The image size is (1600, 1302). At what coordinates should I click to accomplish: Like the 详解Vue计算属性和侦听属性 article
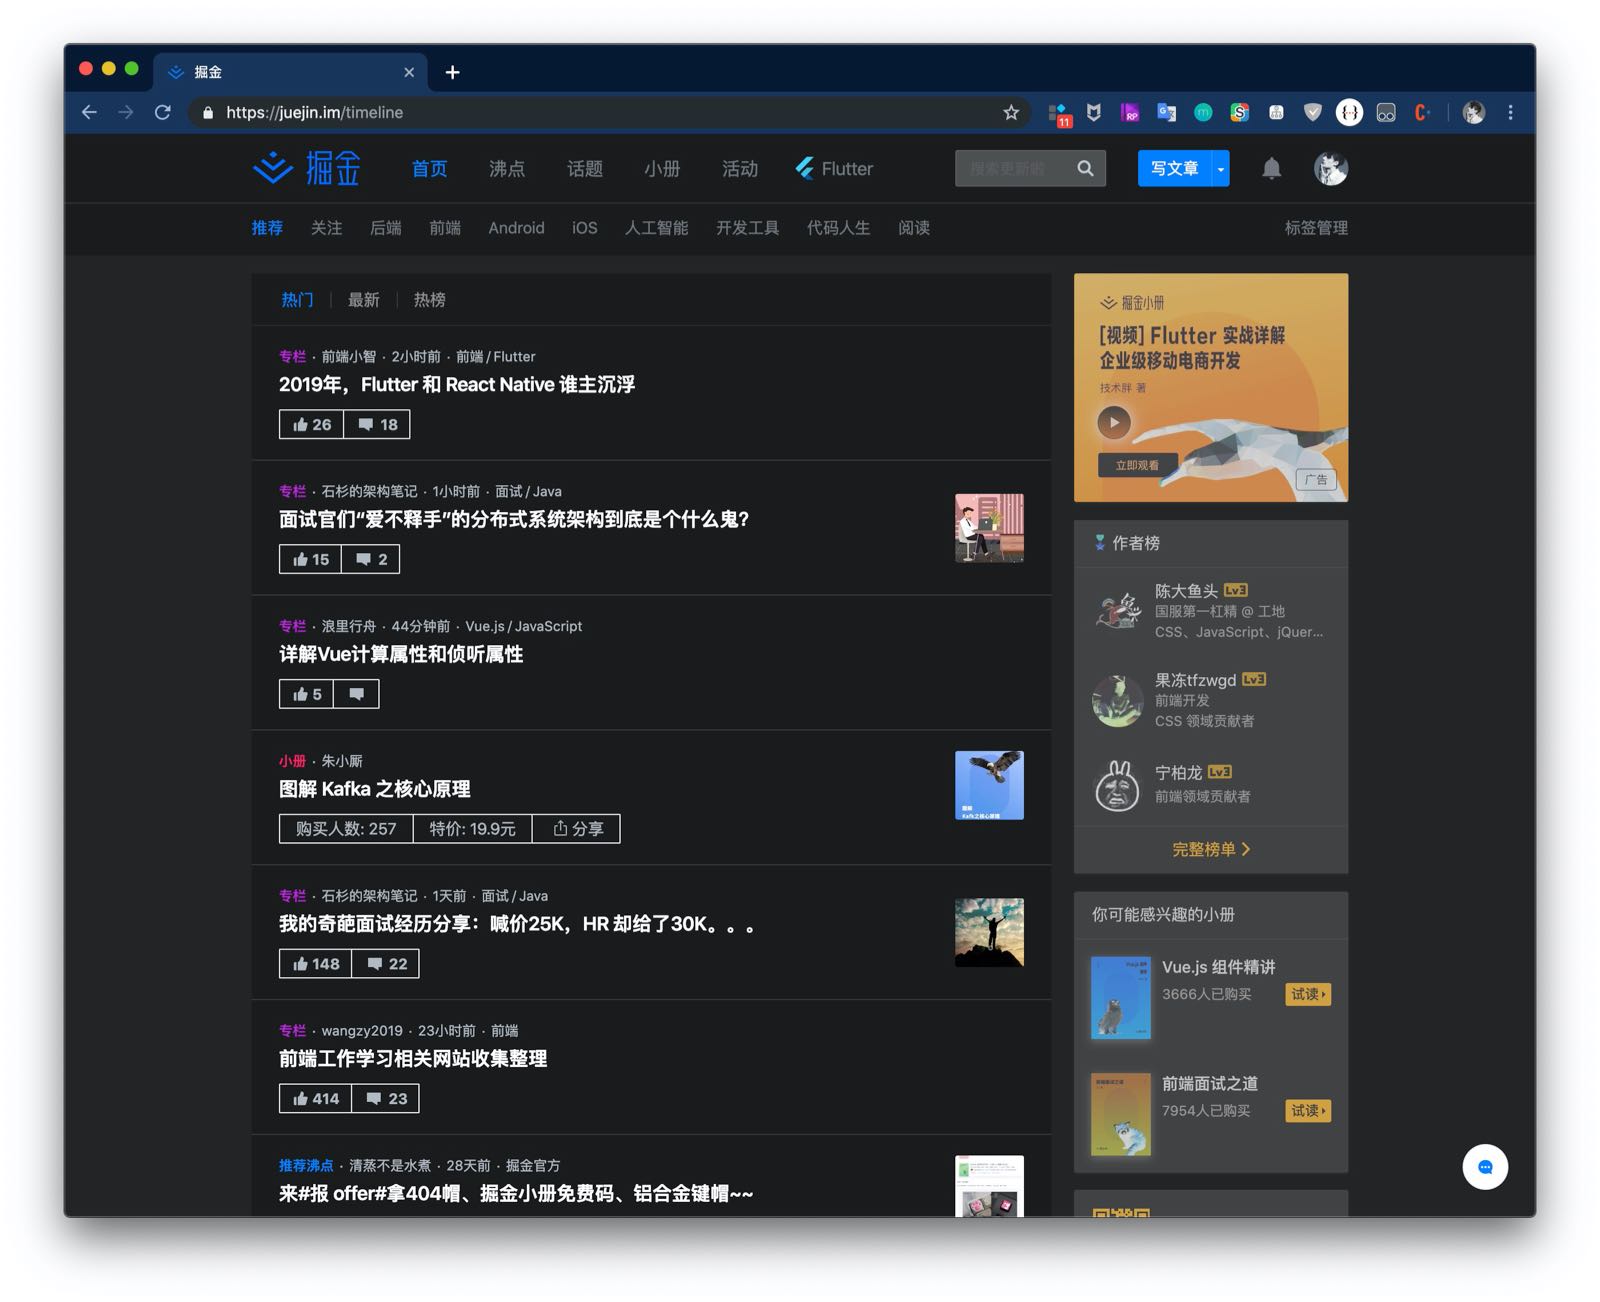click(x=307, y=694)
